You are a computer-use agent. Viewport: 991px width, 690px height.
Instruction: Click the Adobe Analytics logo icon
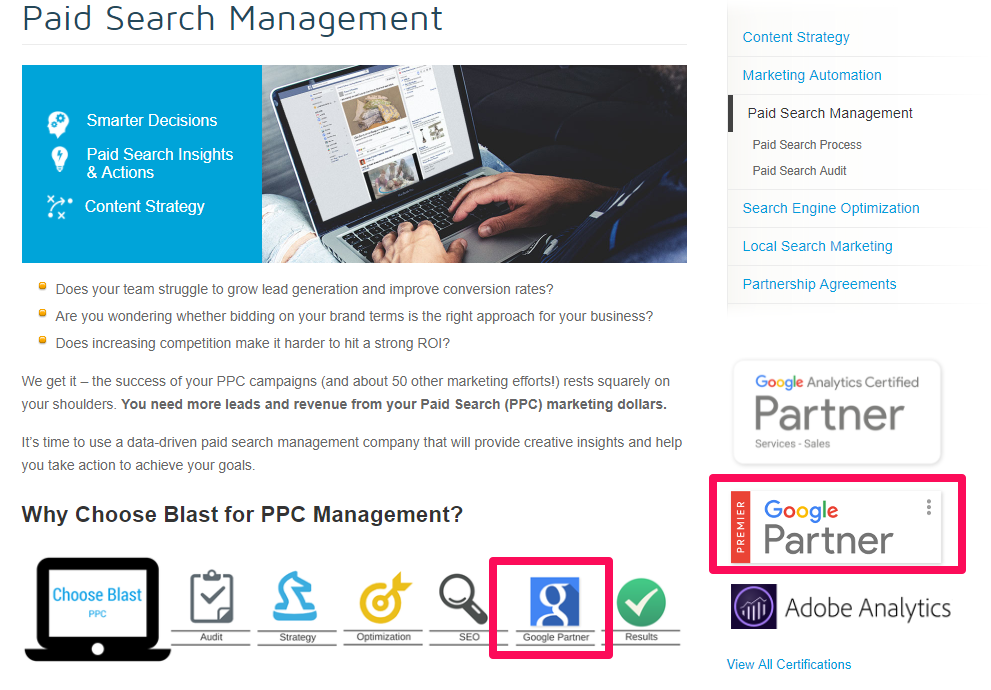coord(753,607)
